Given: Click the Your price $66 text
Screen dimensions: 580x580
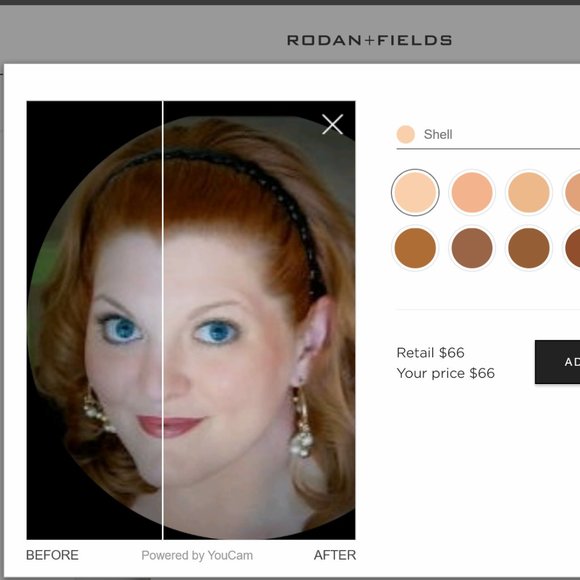Looking at the screenshot, I should coord(445,373).
